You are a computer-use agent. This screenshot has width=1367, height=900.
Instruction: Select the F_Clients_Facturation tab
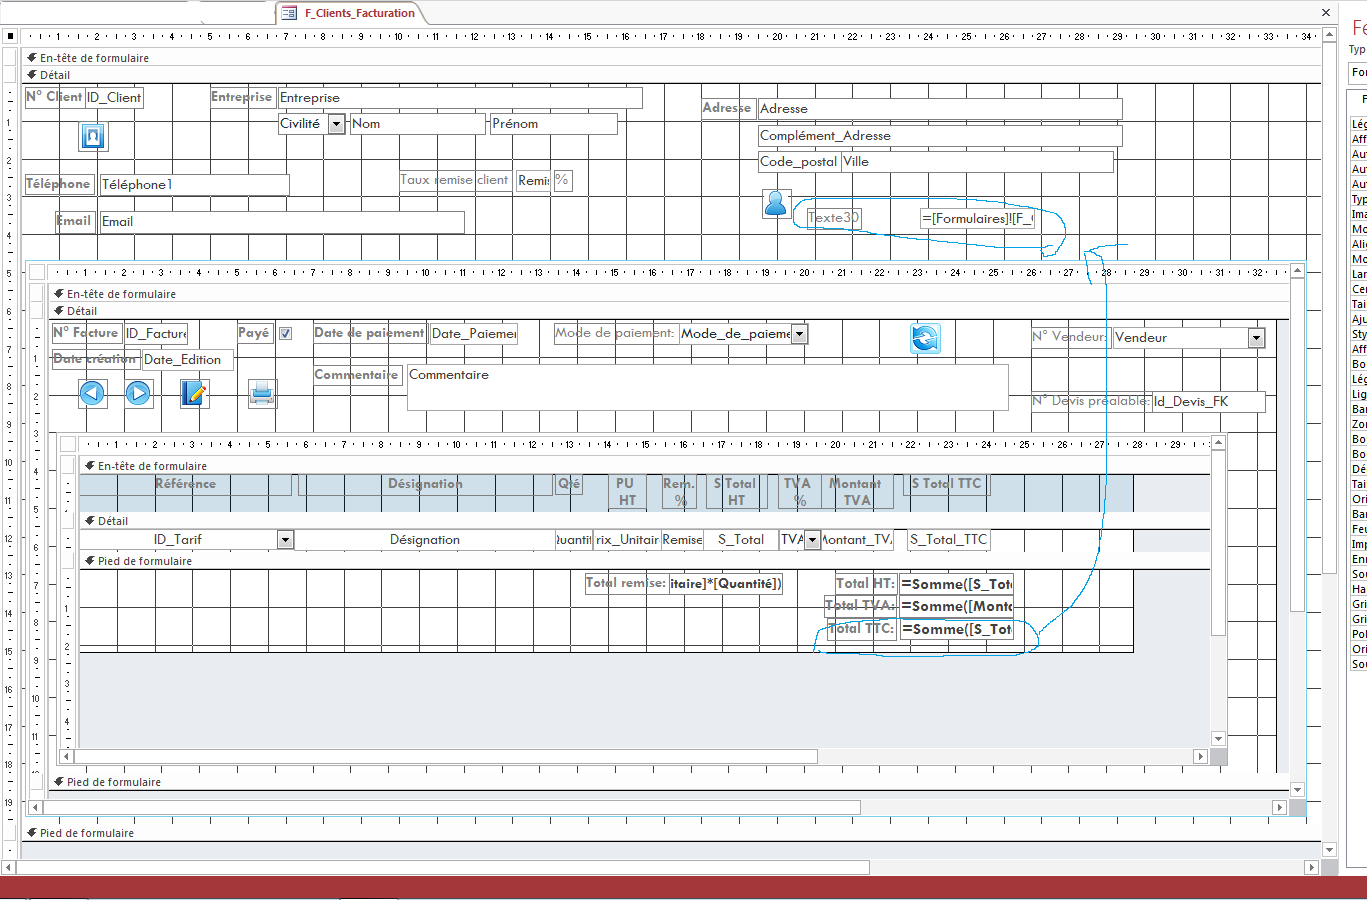360,13
